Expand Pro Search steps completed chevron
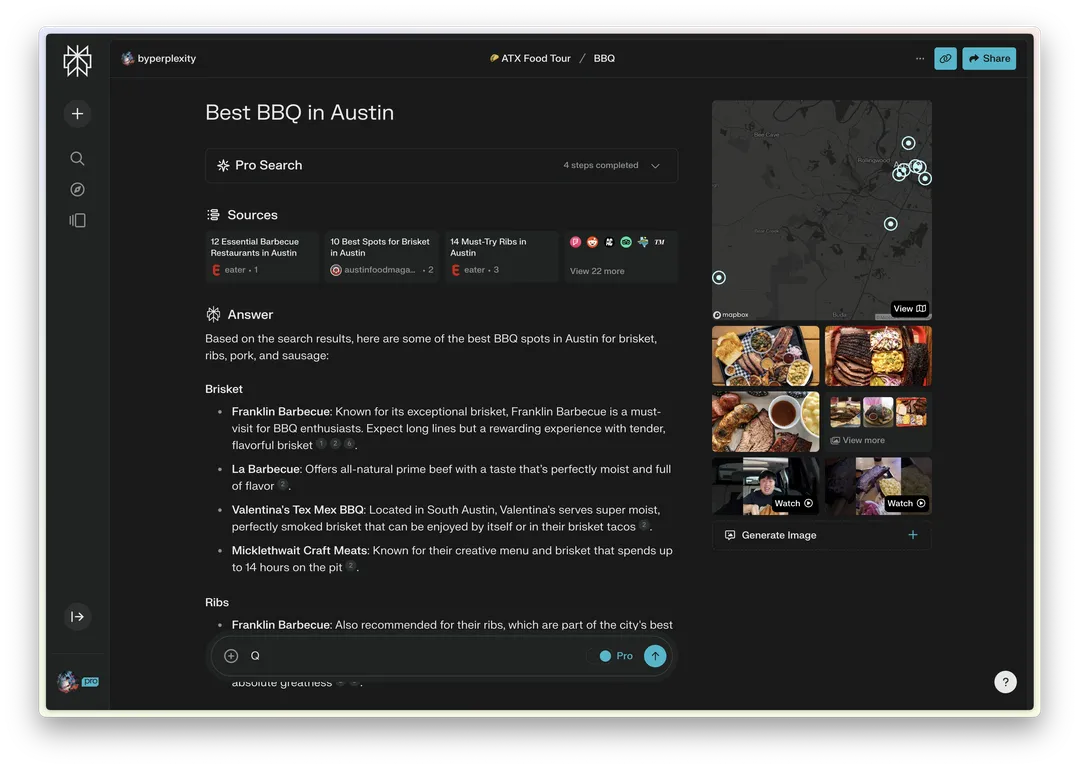 [655, 166]
